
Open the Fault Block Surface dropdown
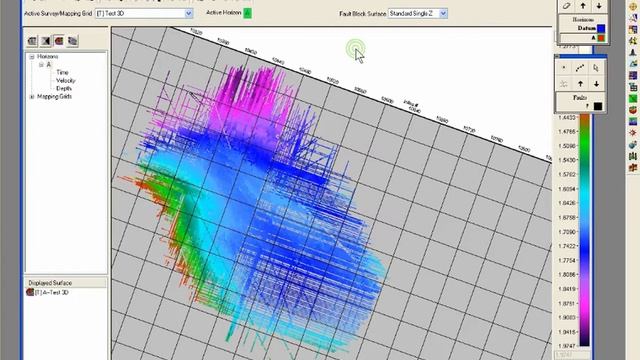[x=443, y=13]
